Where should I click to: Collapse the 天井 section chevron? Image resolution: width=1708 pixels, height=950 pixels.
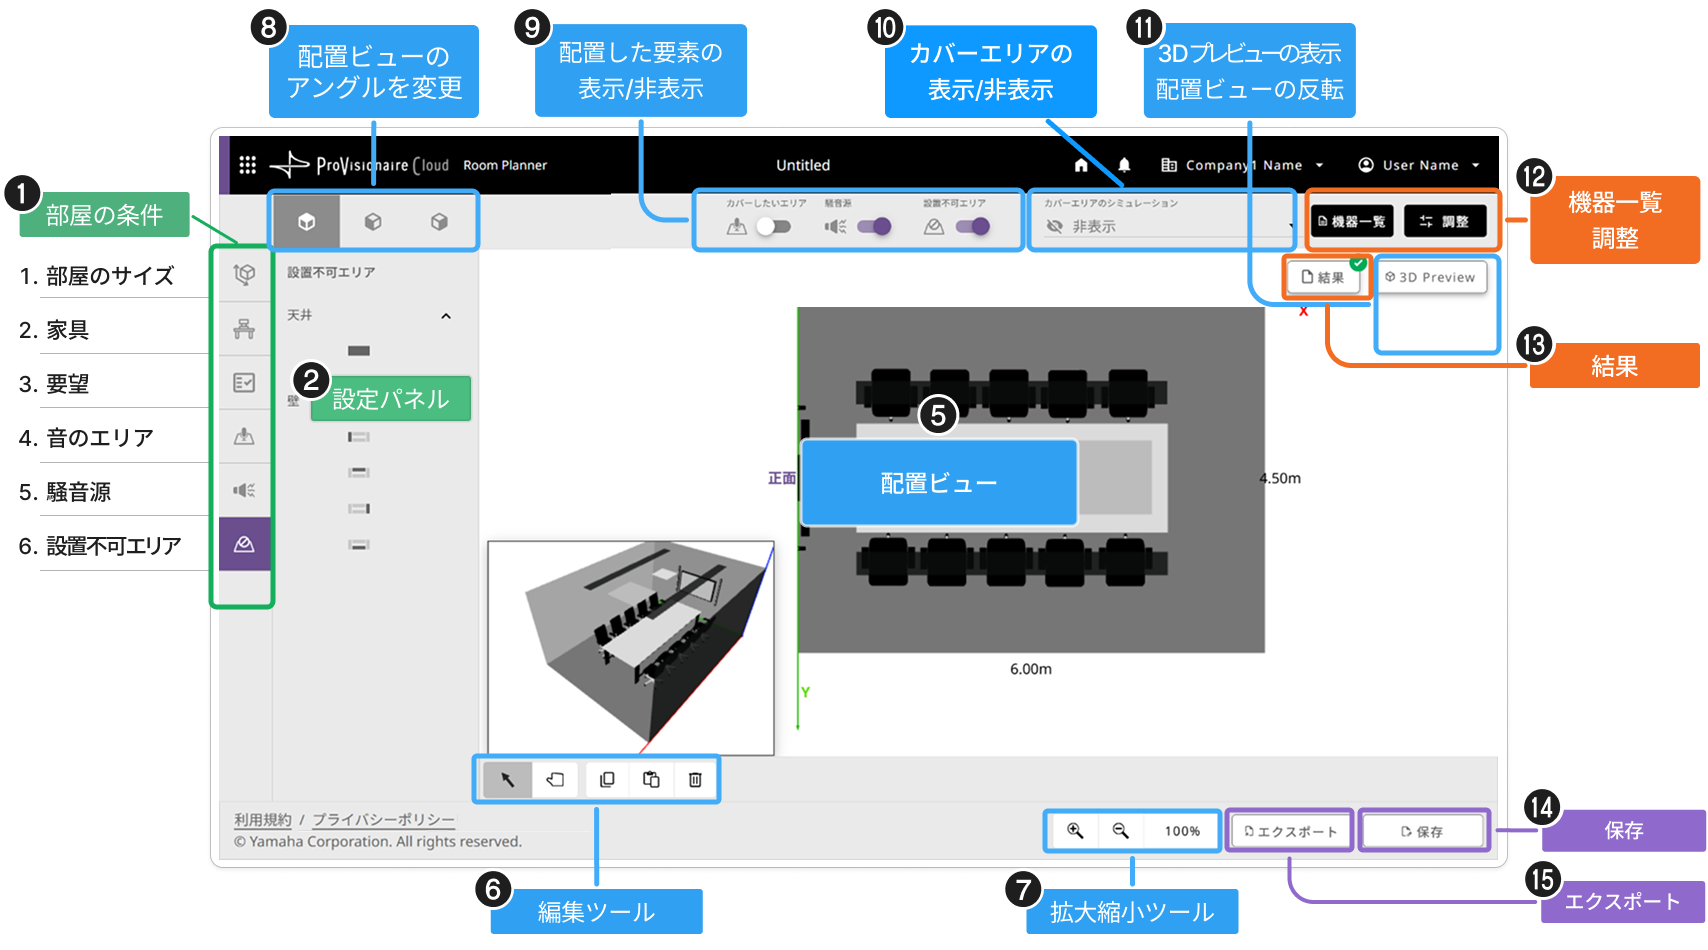pyautogui.click(x=446, y=316)
